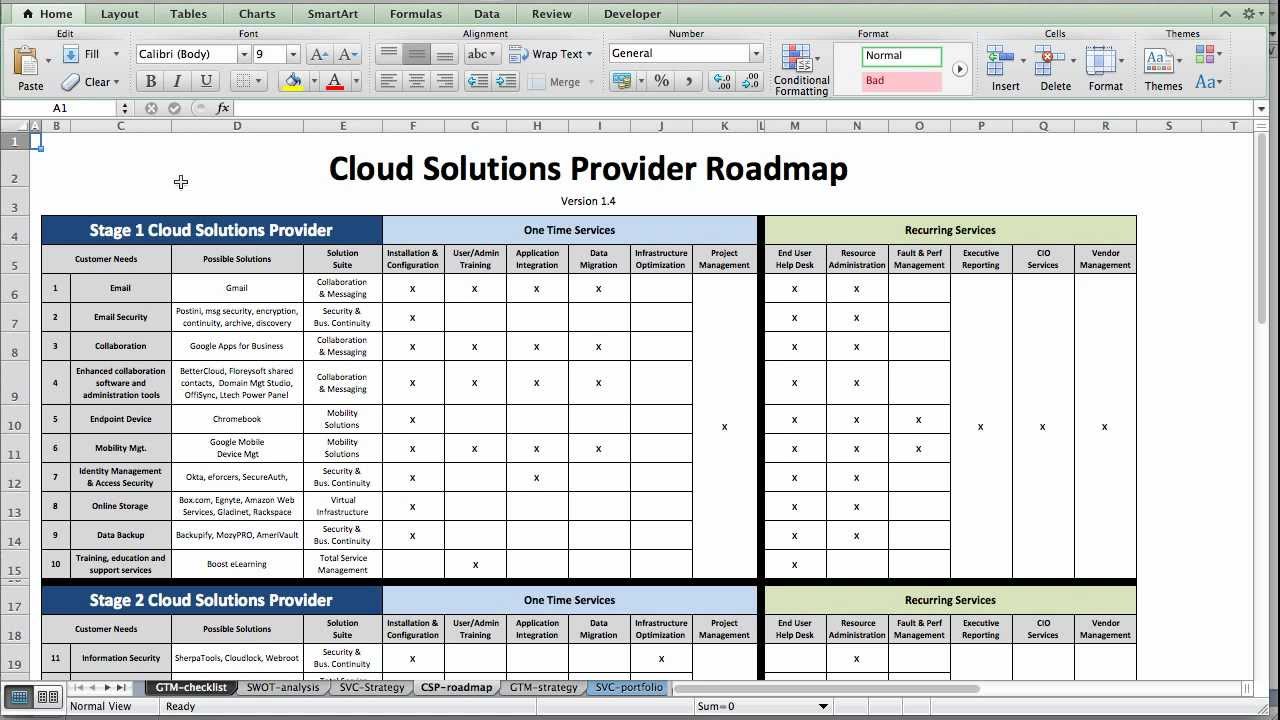Decrease font size with the smaller A icon
Image resolution: width=1280 pixels, height=720 pixels.
pos(348,54)
